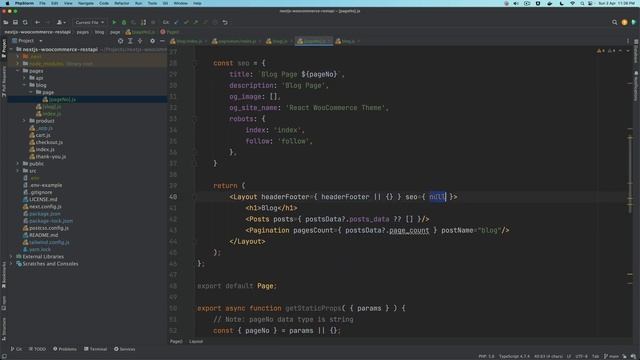Save all with the disk toolbar icon
Screen dimensions: 640x360
15,22
